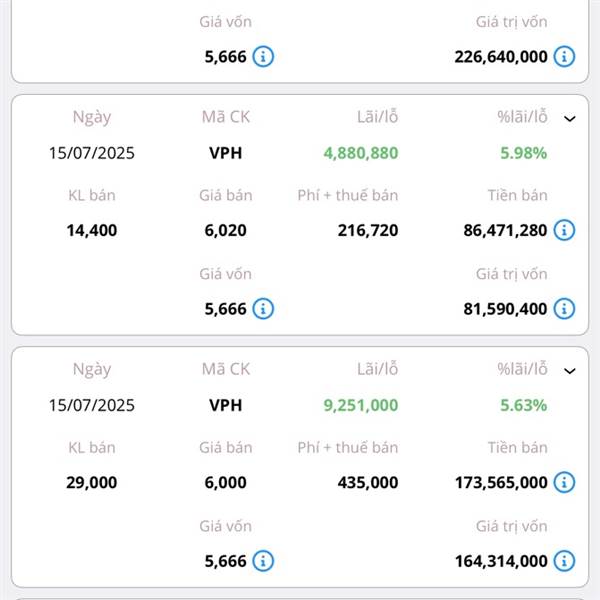This screenshot has width=600, height=600.
Task: Tap the 9,251,000 profit amount
Action: (x=360, y=405)
